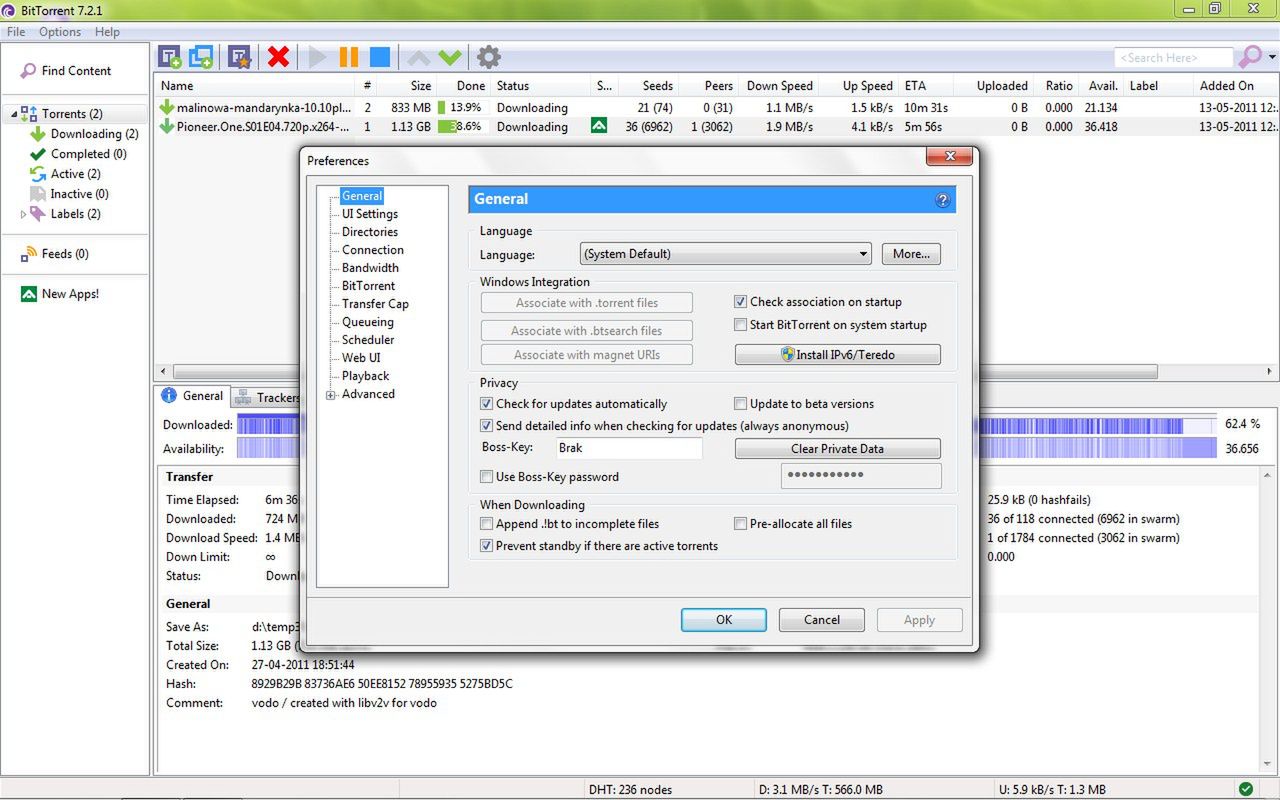Click the malinowa-mandarynka torrent download icon
The image size is (1280, 800).
167,107
